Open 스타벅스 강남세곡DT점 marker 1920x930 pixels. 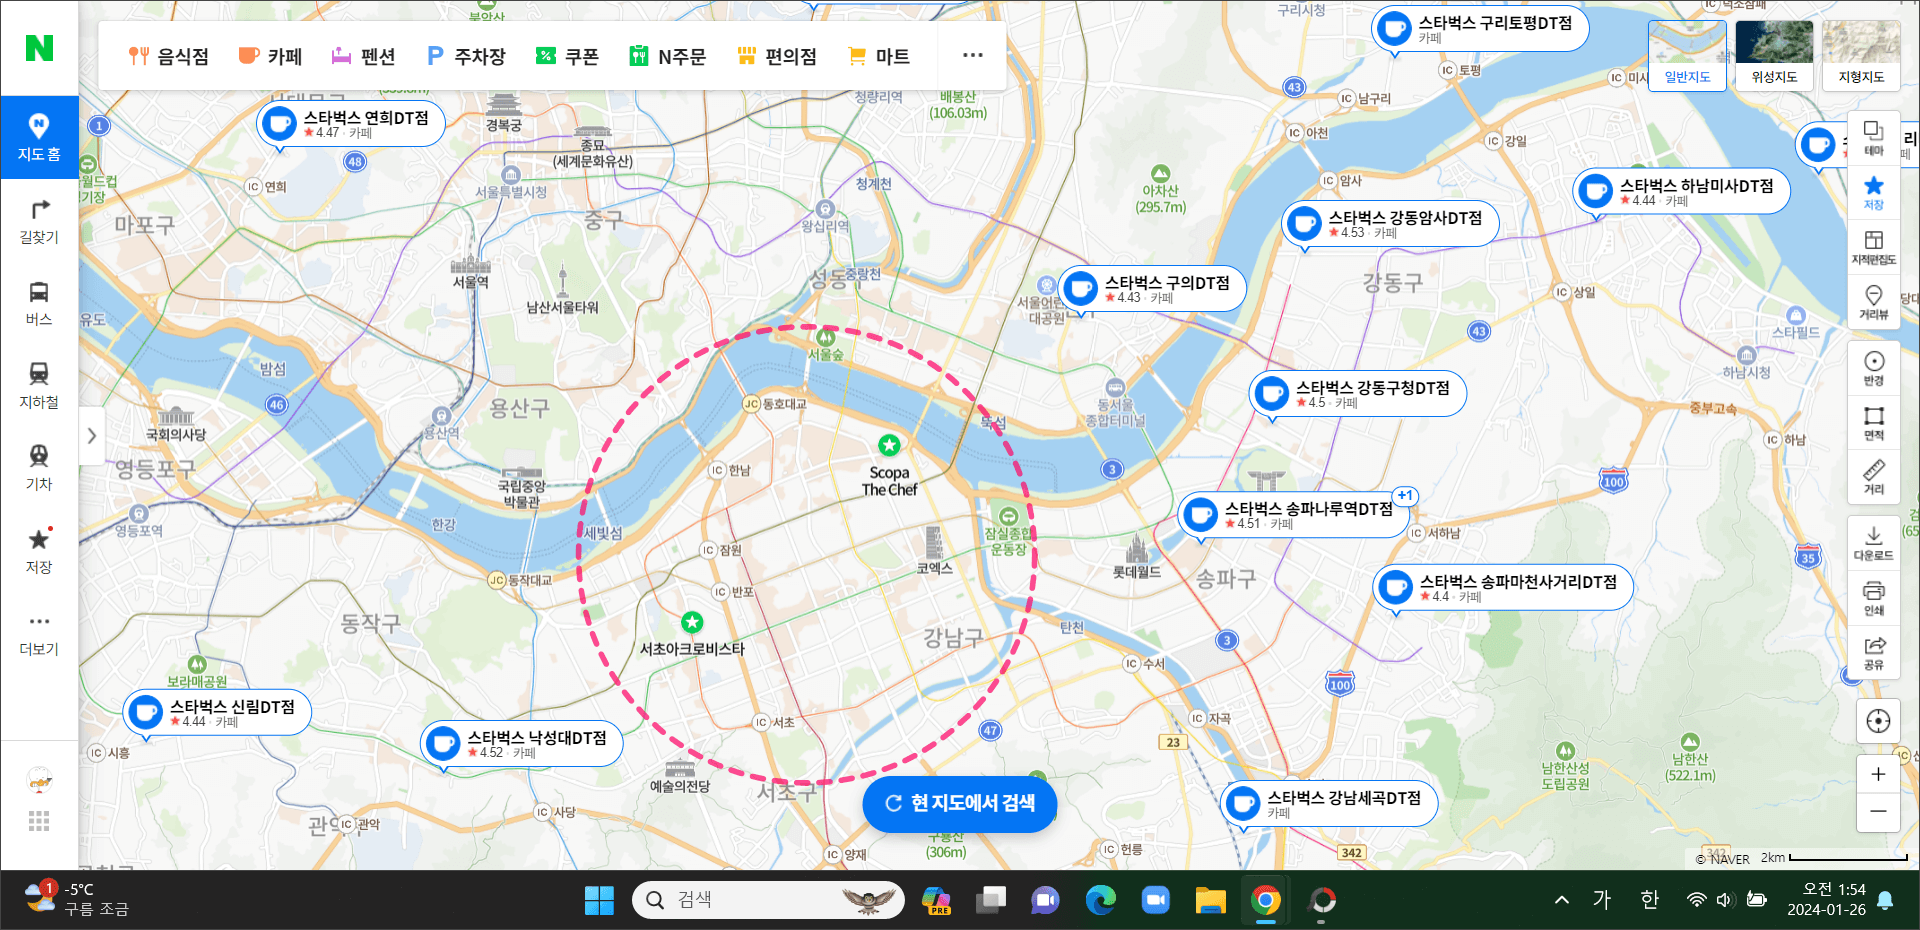1329,804
